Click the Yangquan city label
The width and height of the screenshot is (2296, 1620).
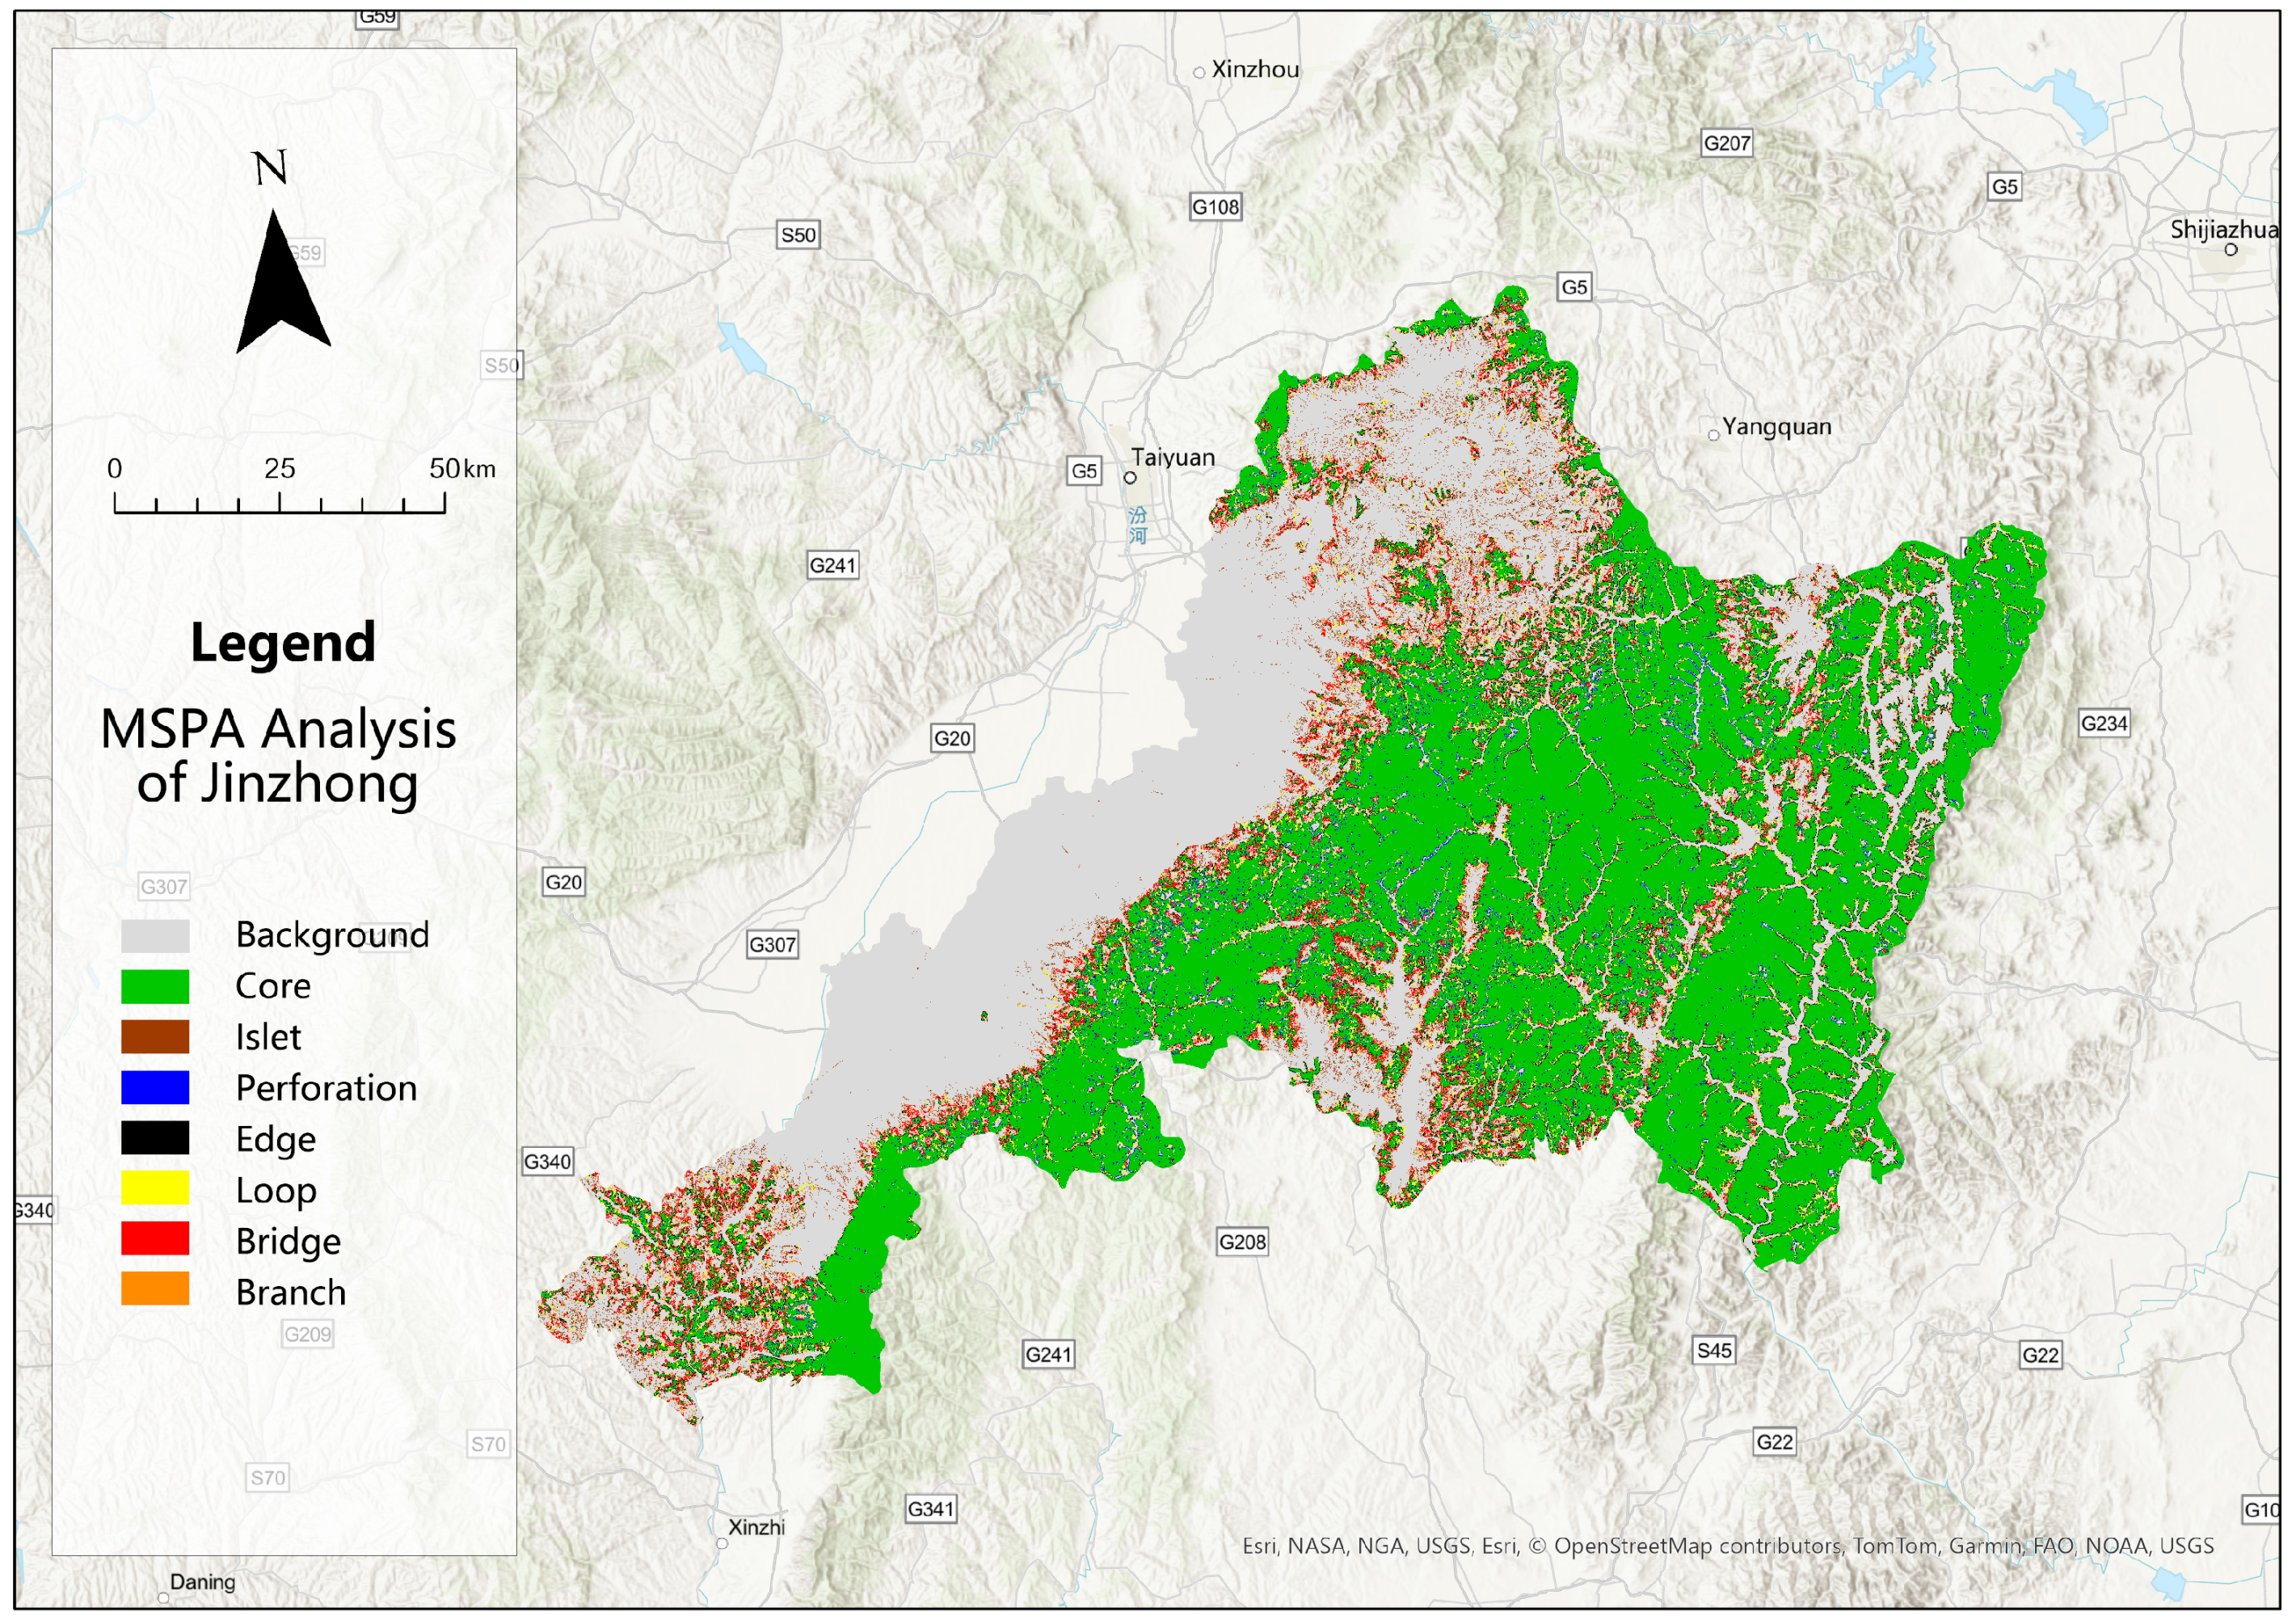pos(1776,427)
